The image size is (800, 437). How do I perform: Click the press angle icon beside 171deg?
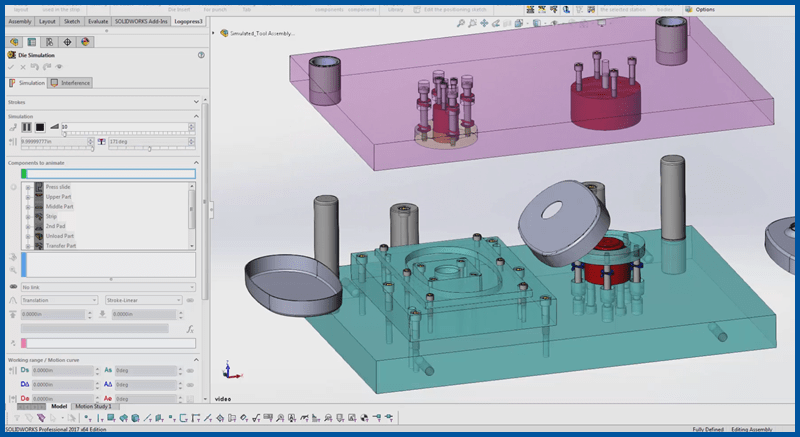102,141
